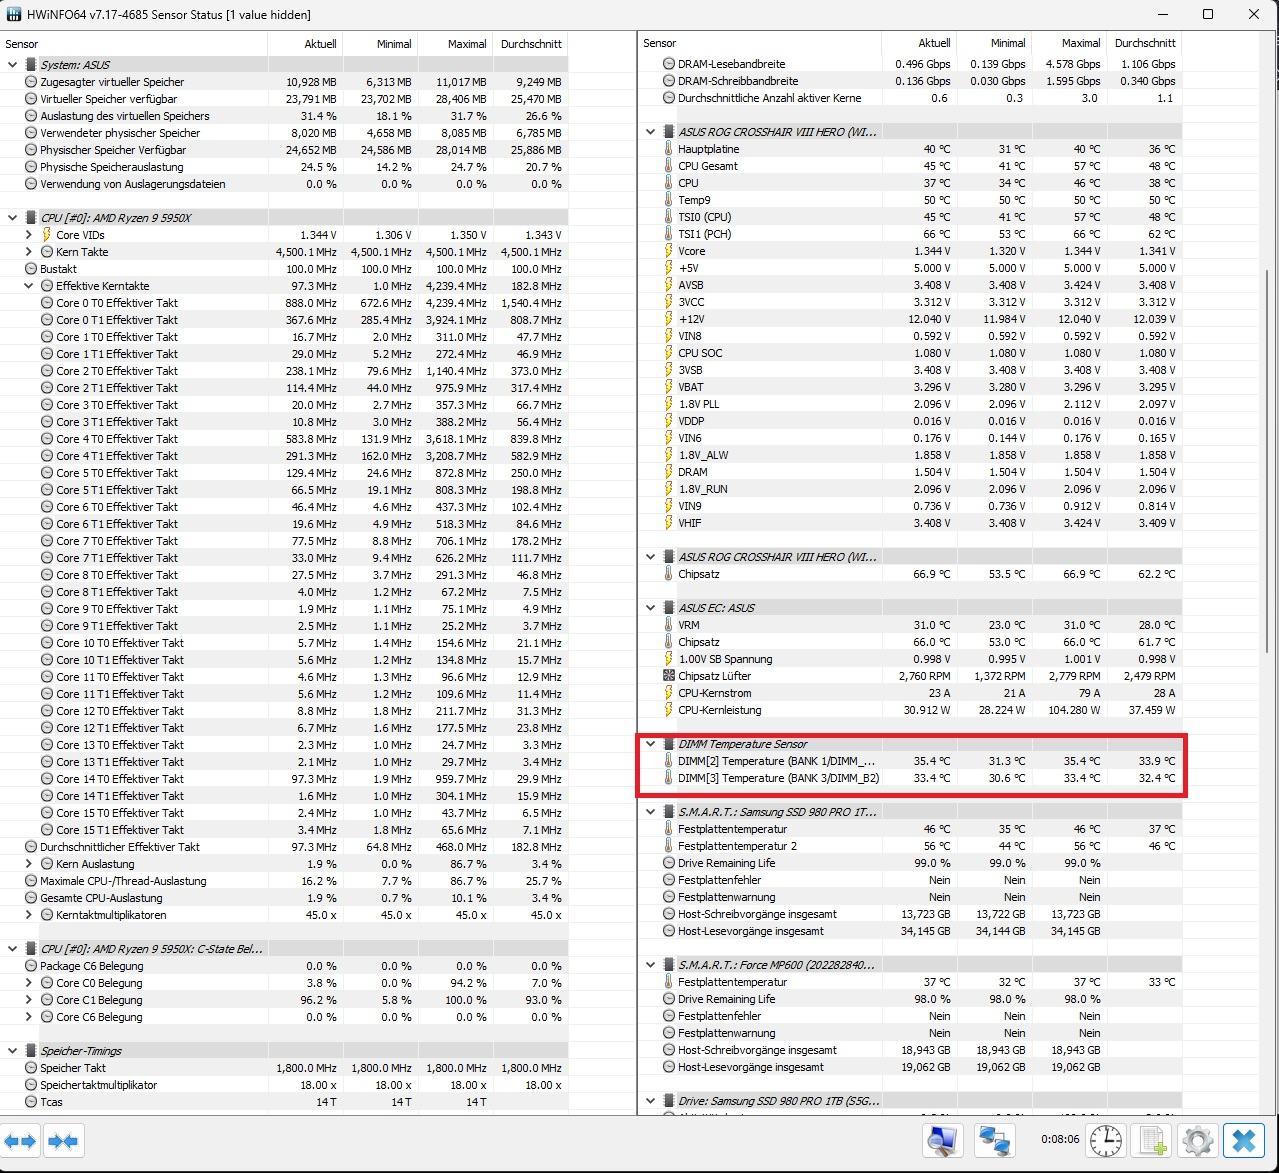Expand the Kern Auslastung row
The height and width of the screenshot is (1173, 1279).
pos(29,864)
